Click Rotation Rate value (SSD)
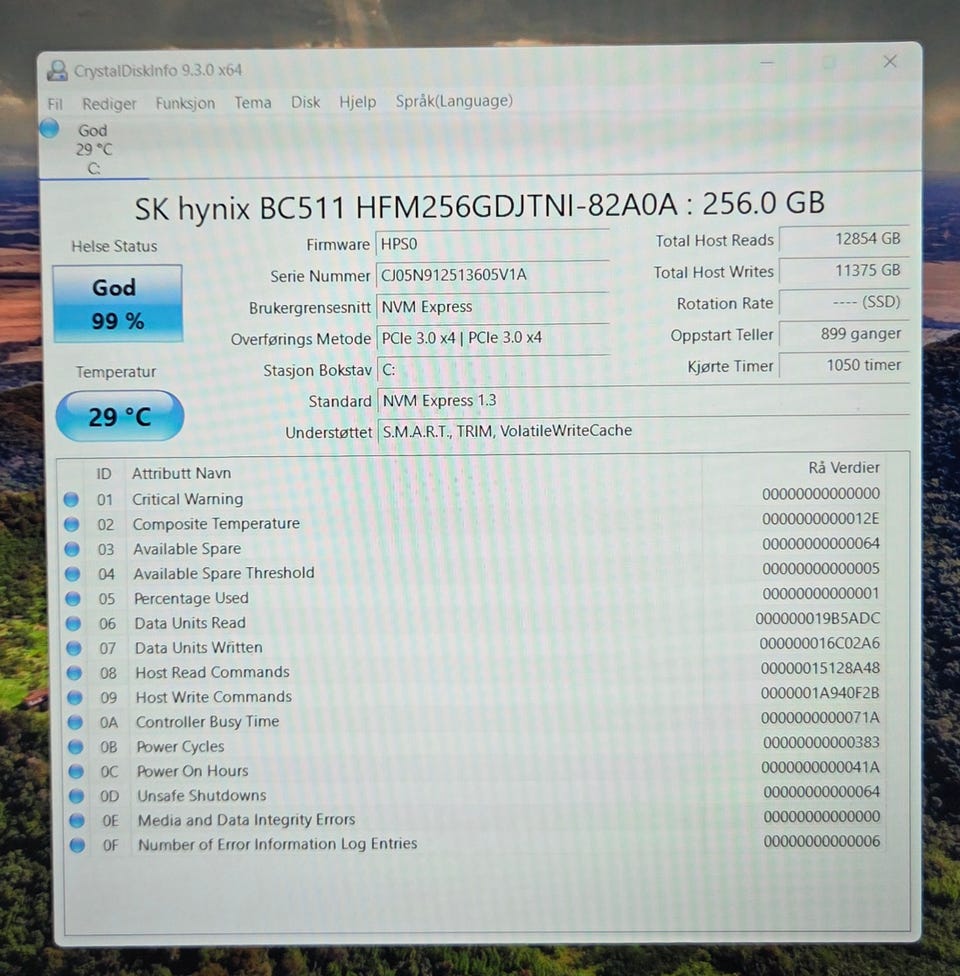This screenshot has width=960, height=976. [x=844, y=303]
